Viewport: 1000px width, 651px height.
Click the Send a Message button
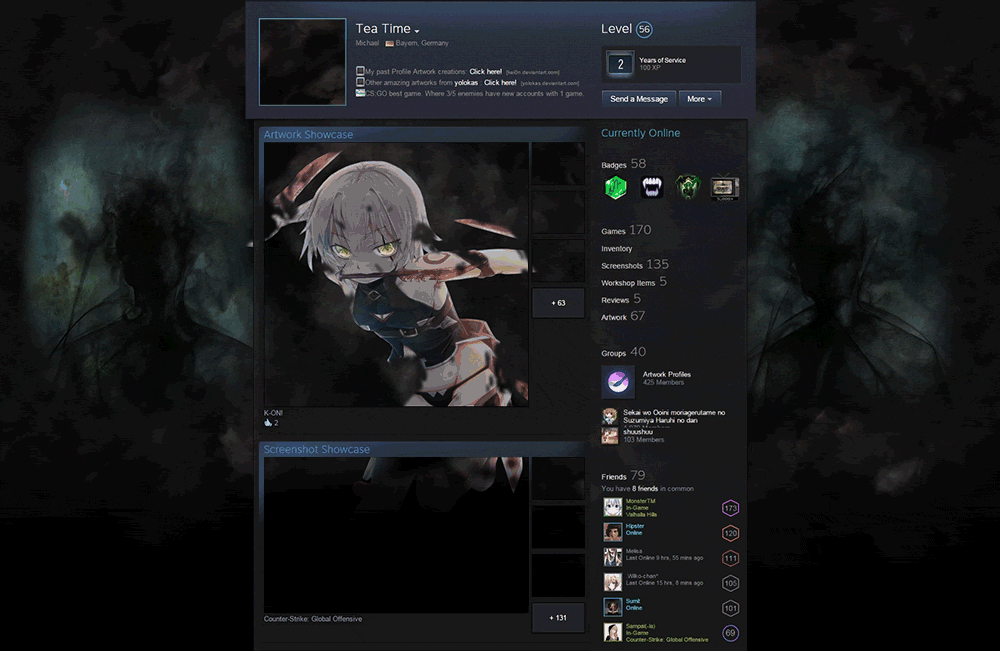click(x=638, y=99)
